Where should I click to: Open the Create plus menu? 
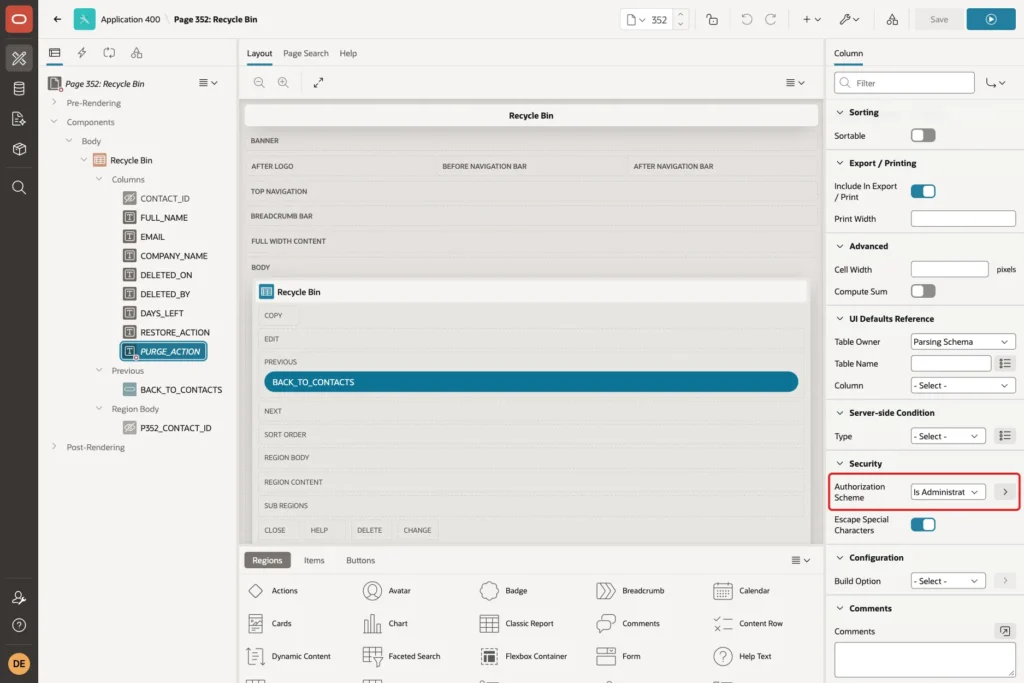(812, 20)
